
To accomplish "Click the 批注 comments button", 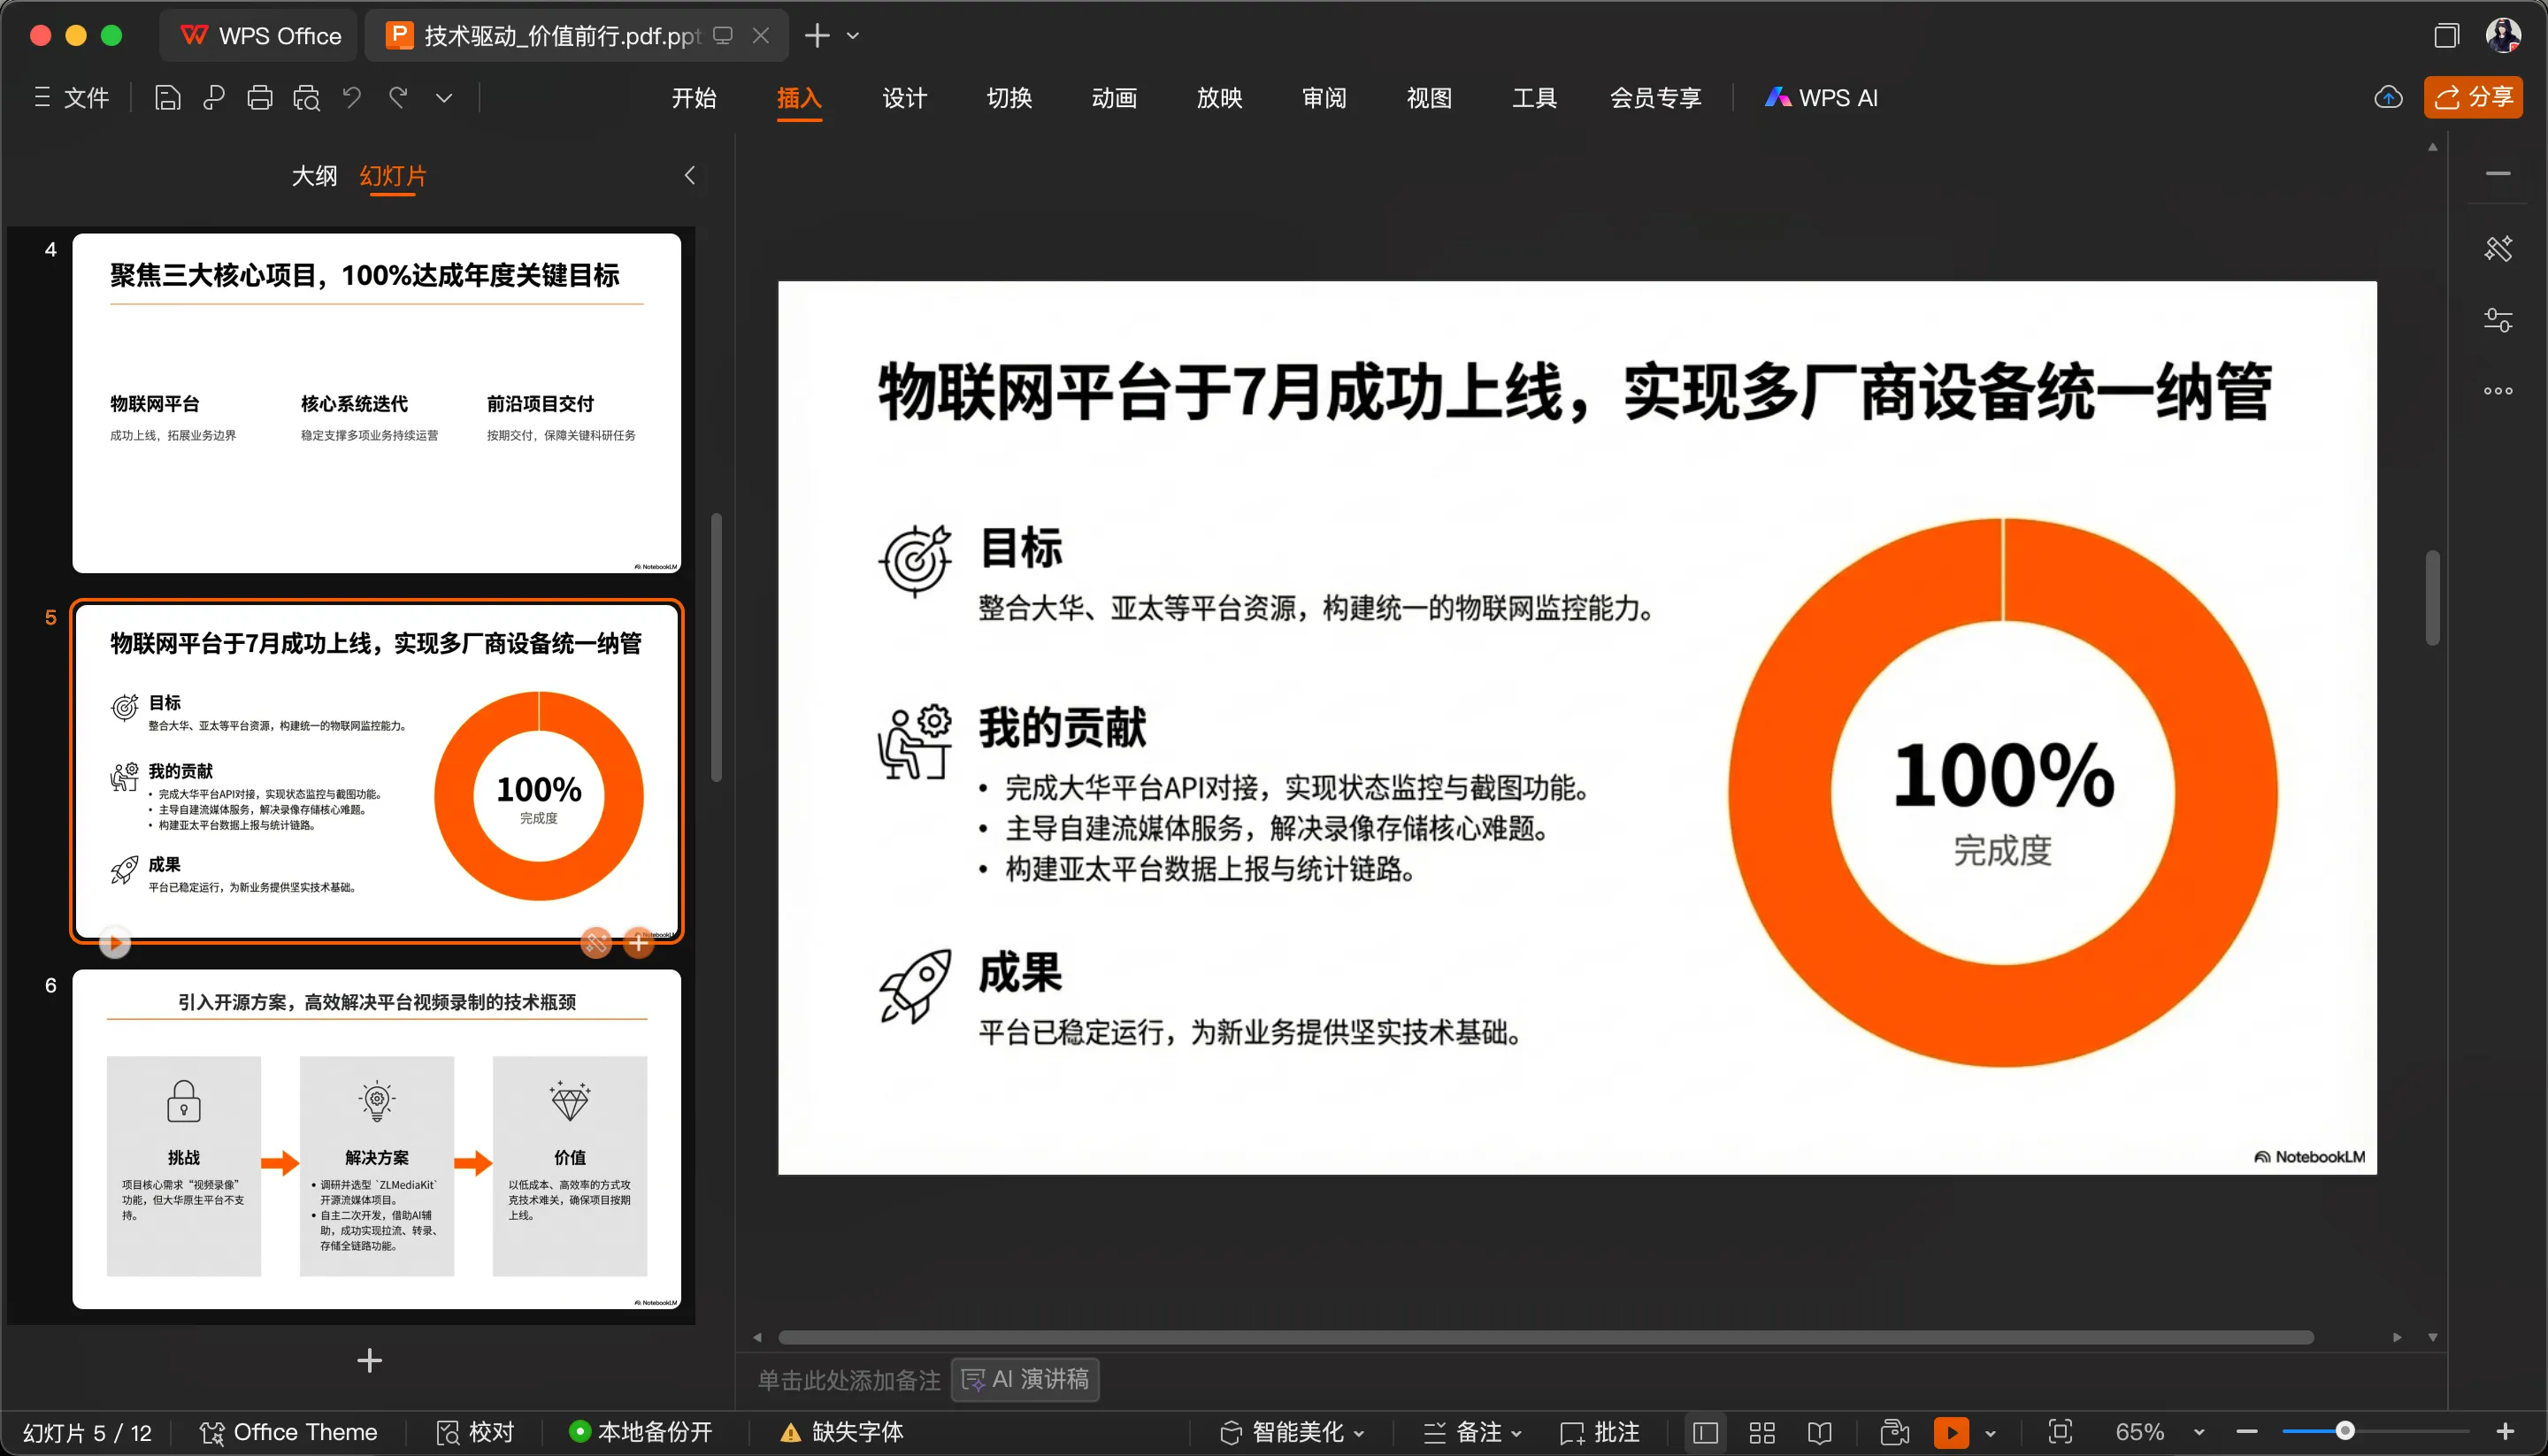I will pos(1600,1432).
